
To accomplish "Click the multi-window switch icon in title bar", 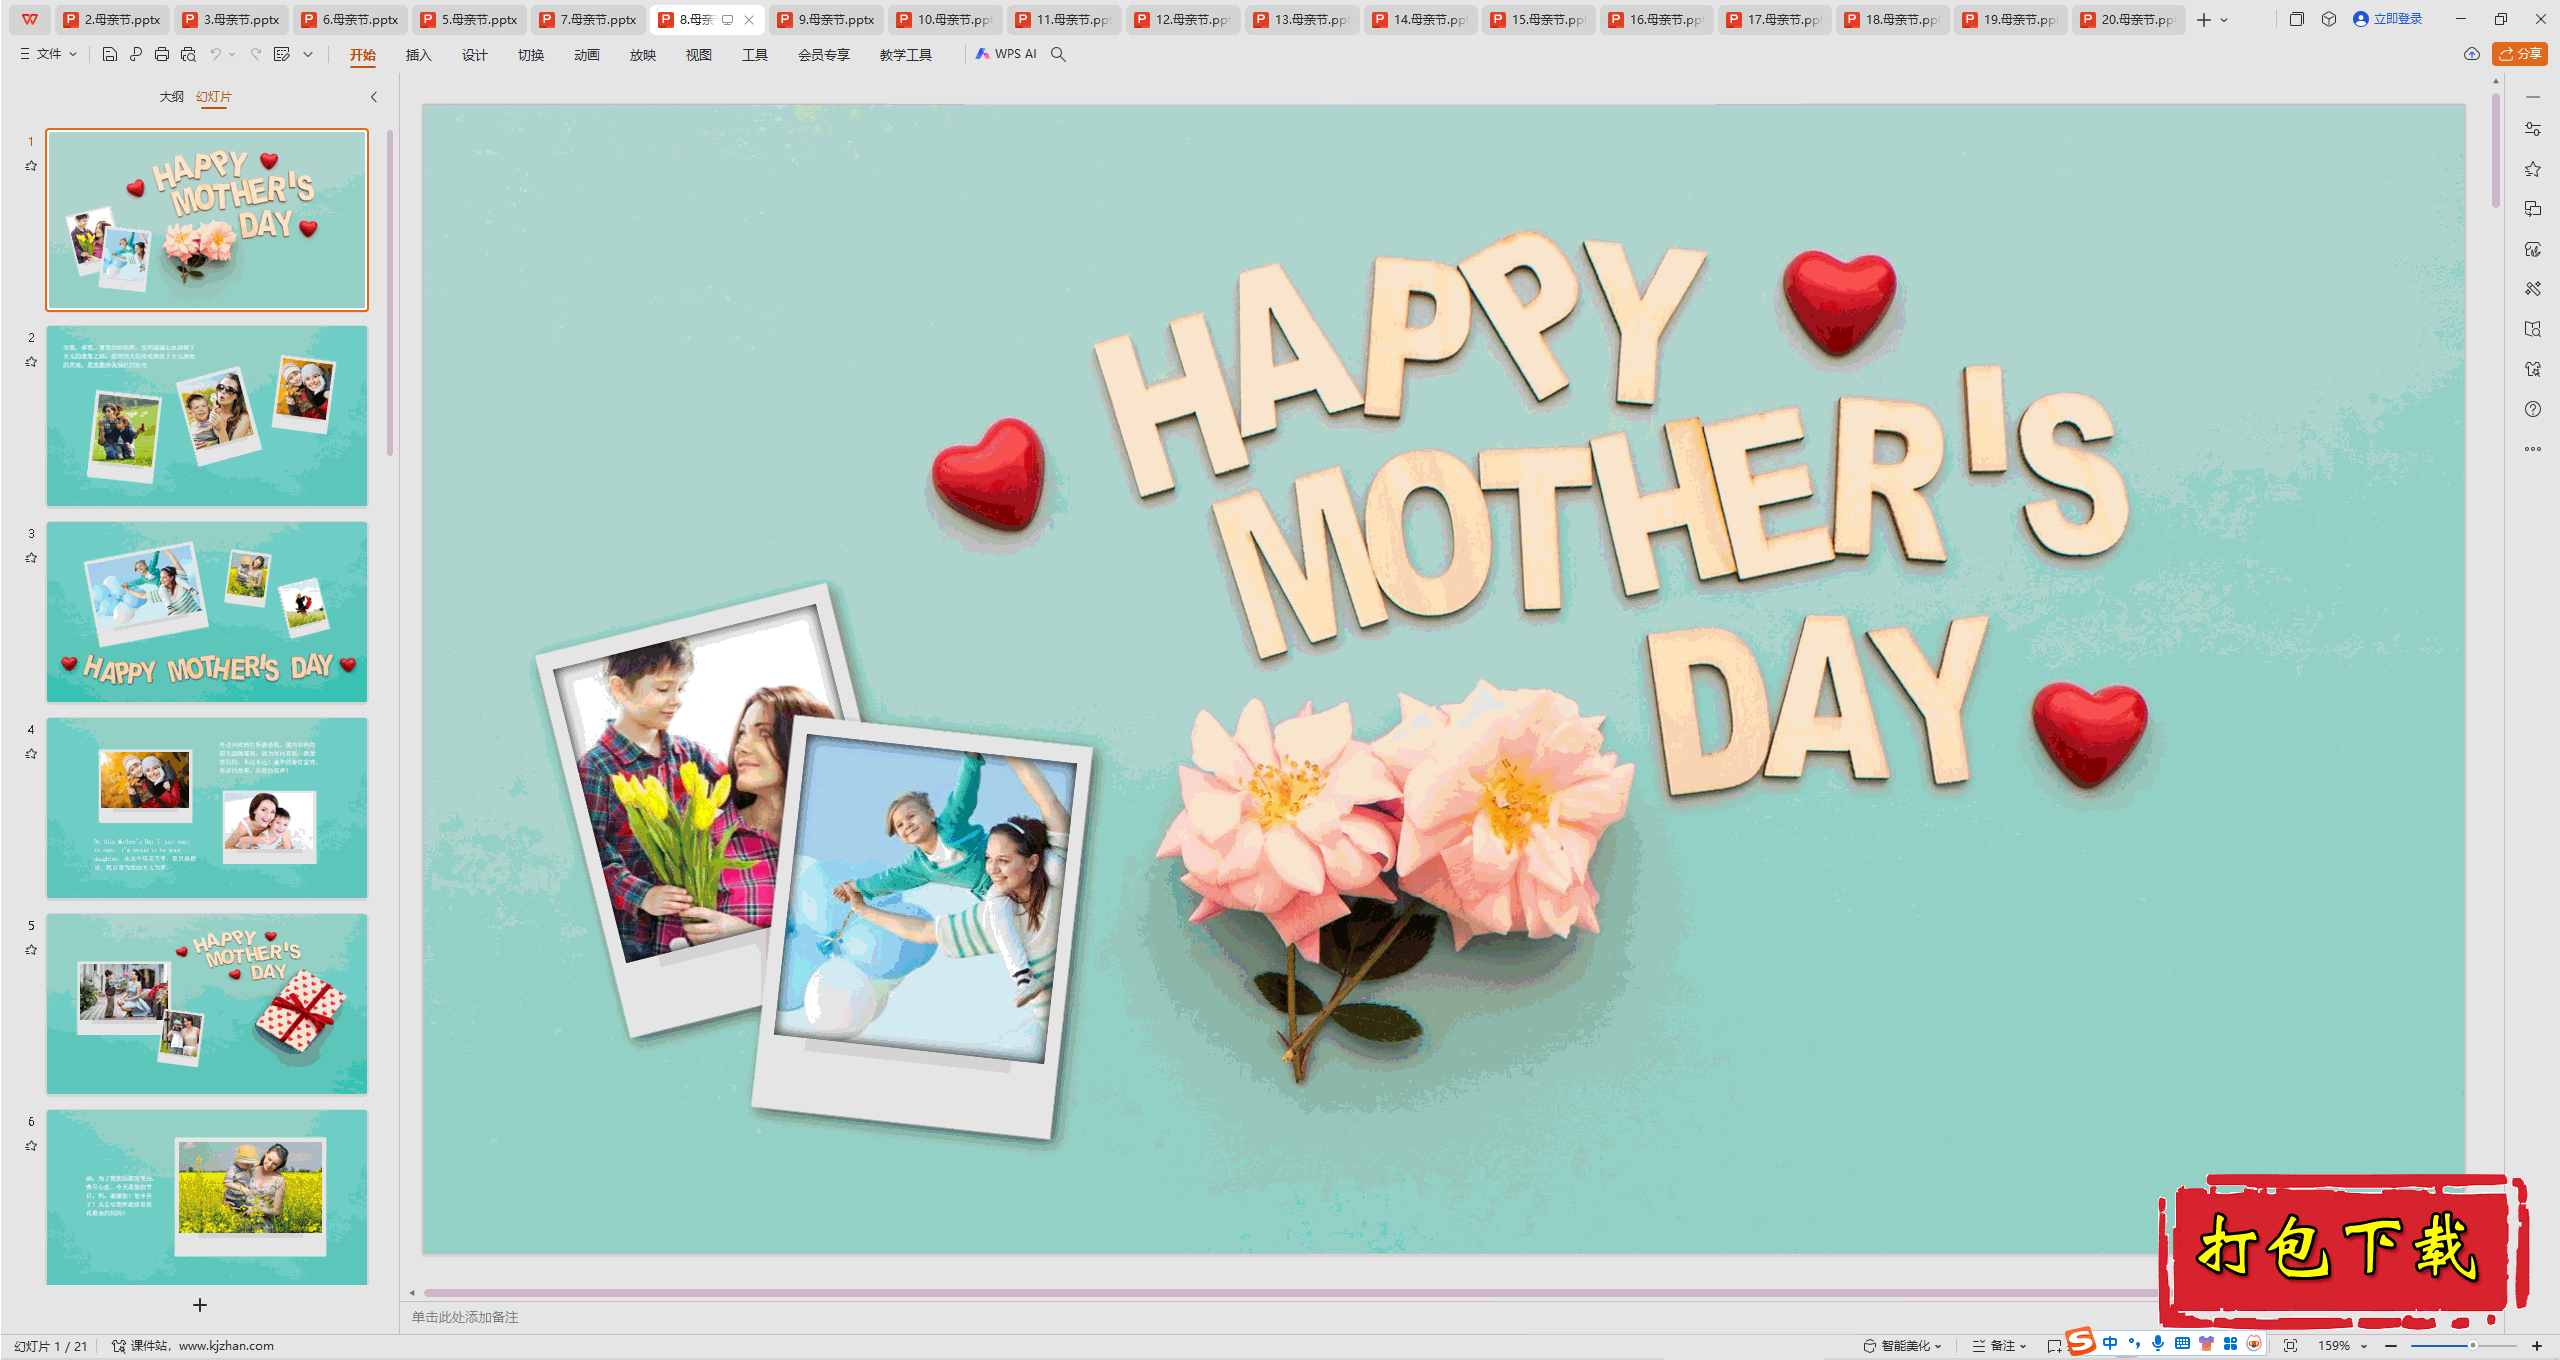I will (2297, 19).
